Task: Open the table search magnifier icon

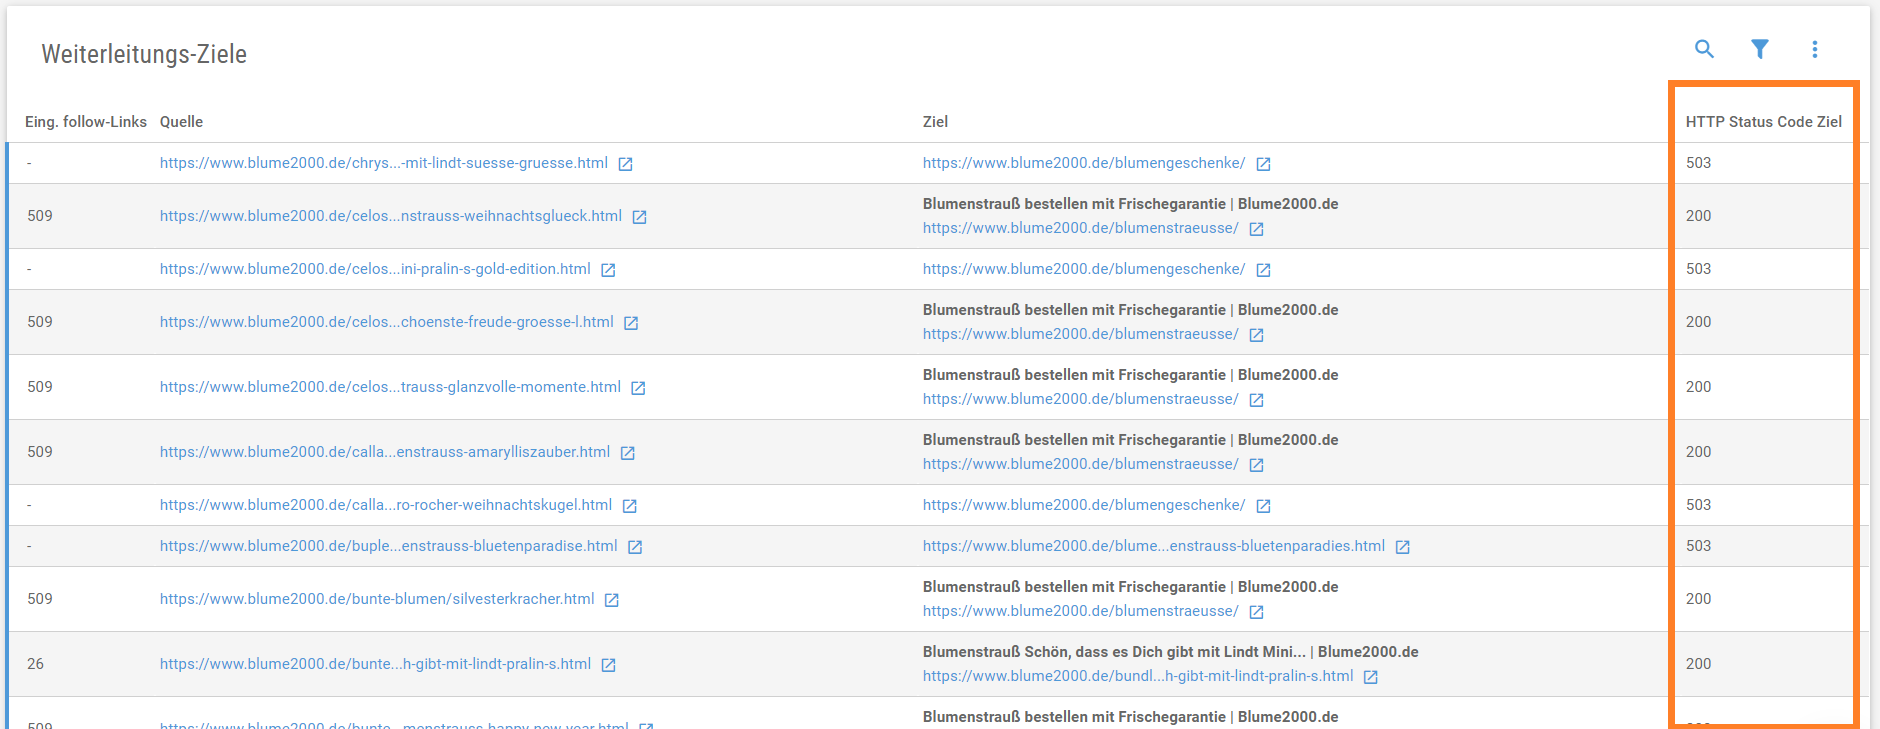Action: (x=1704, y=49)
